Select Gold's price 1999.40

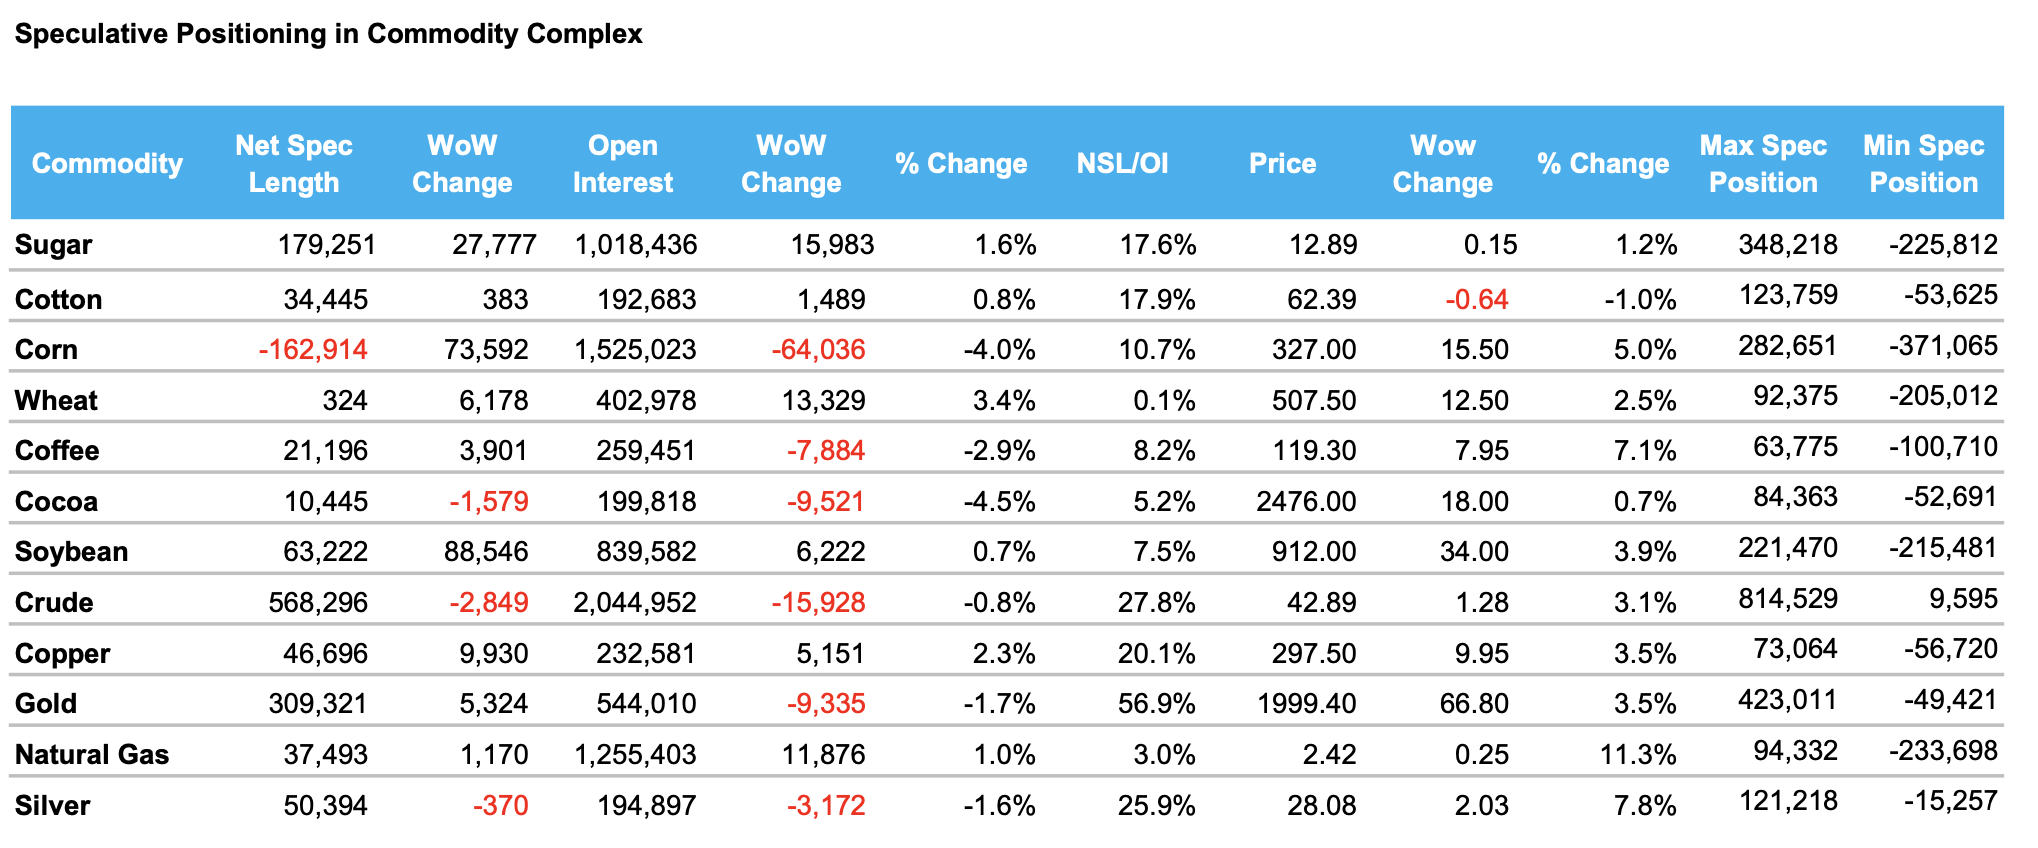1307,704
